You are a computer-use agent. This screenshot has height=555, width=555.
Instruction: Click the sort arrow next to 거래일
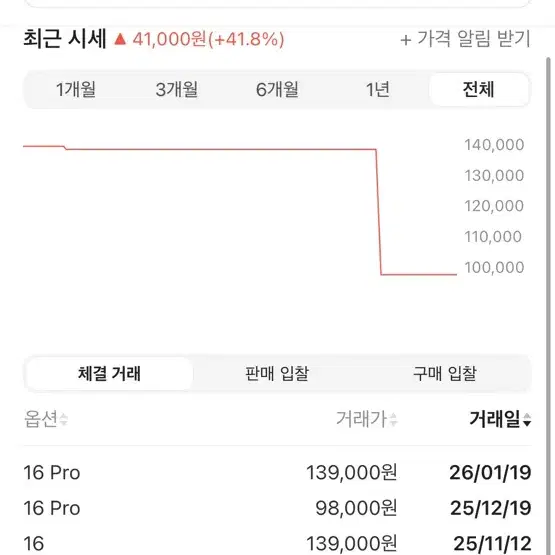pos(527,419)
